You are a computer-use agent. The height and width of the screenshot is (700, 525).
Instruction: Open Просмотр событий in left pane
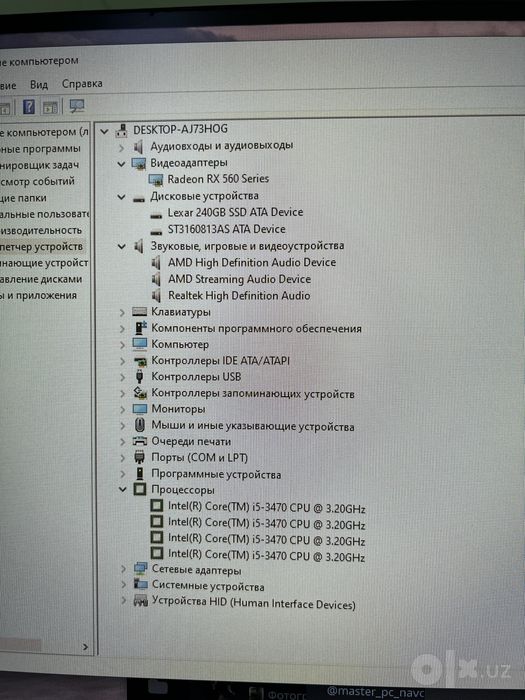[38, 182]
